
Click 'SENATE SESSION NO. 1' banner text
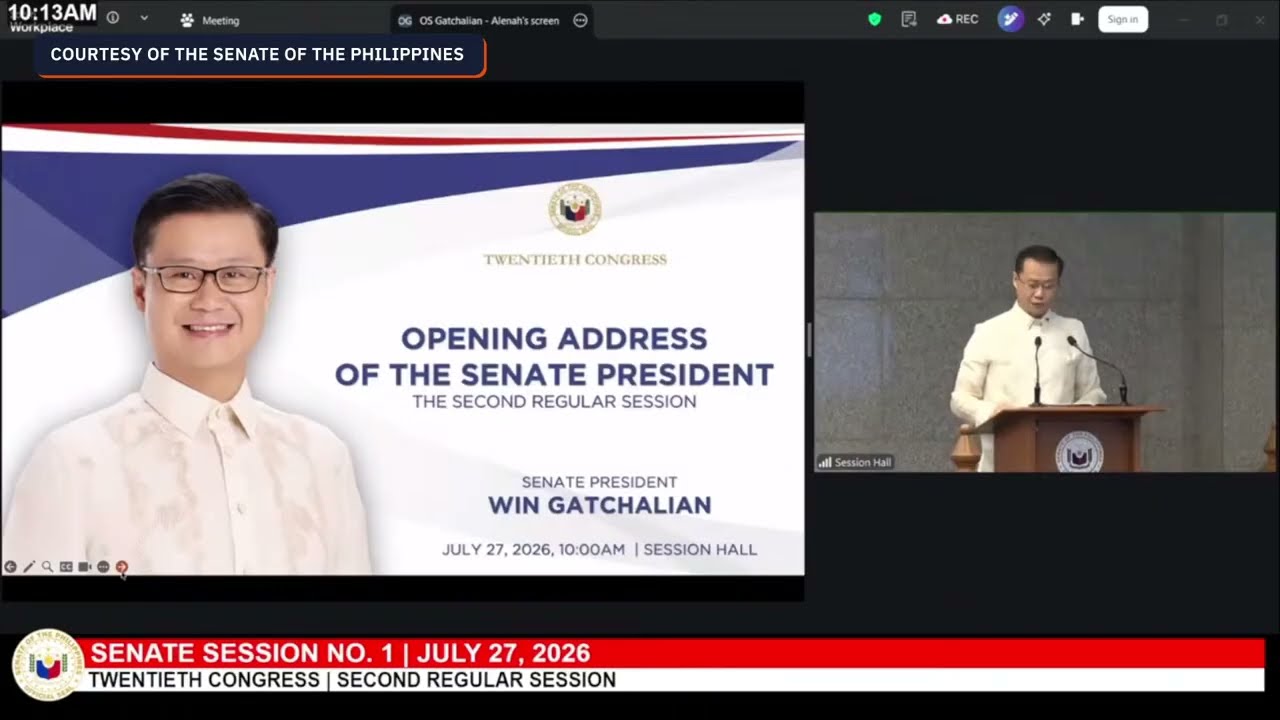(x=242, y=654)
